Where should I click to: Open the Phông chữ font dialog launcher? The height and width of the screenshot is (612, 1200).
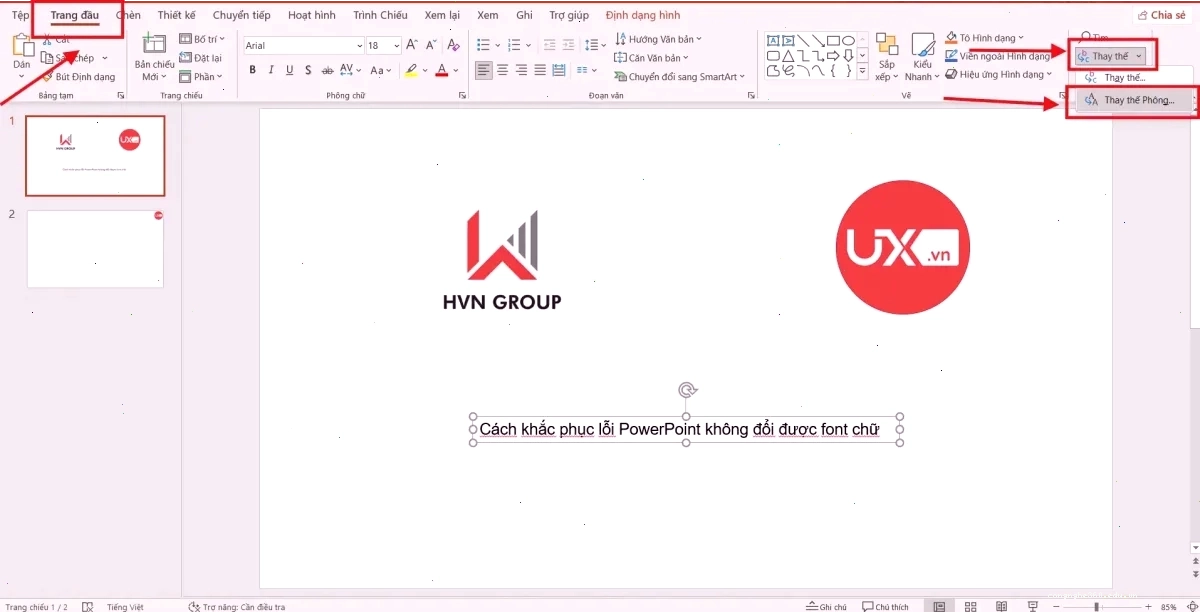(462, 95)
